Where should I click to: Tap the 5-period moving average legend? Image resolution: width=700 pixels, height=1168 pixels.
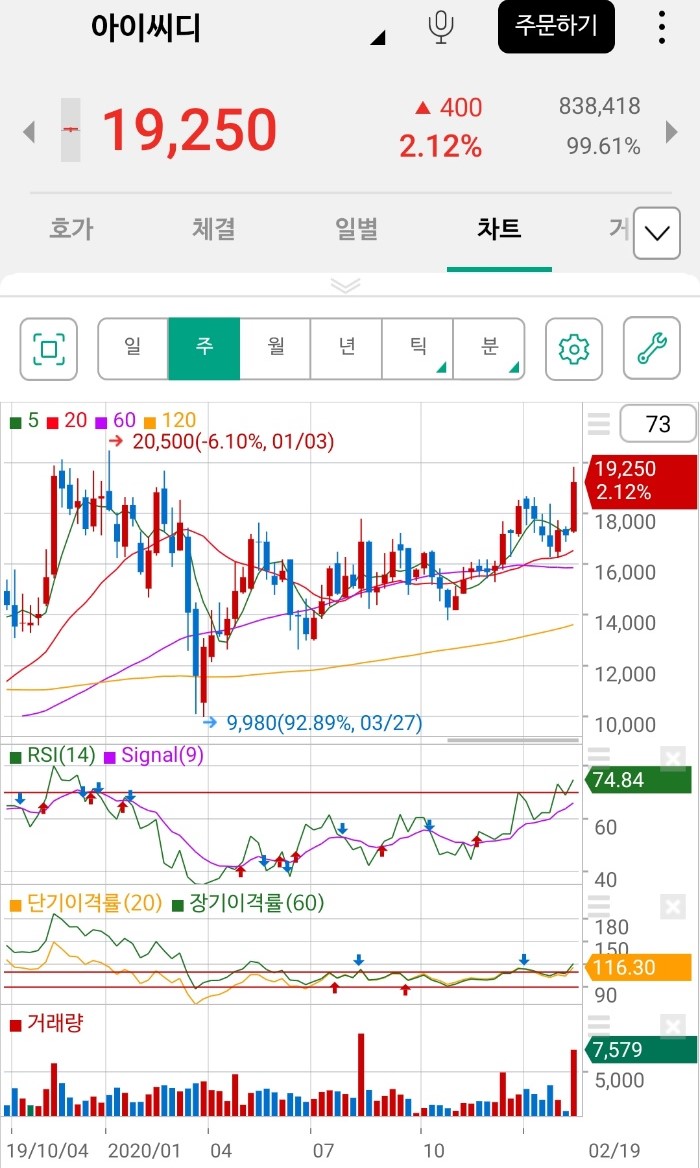[x=25, y=421]
